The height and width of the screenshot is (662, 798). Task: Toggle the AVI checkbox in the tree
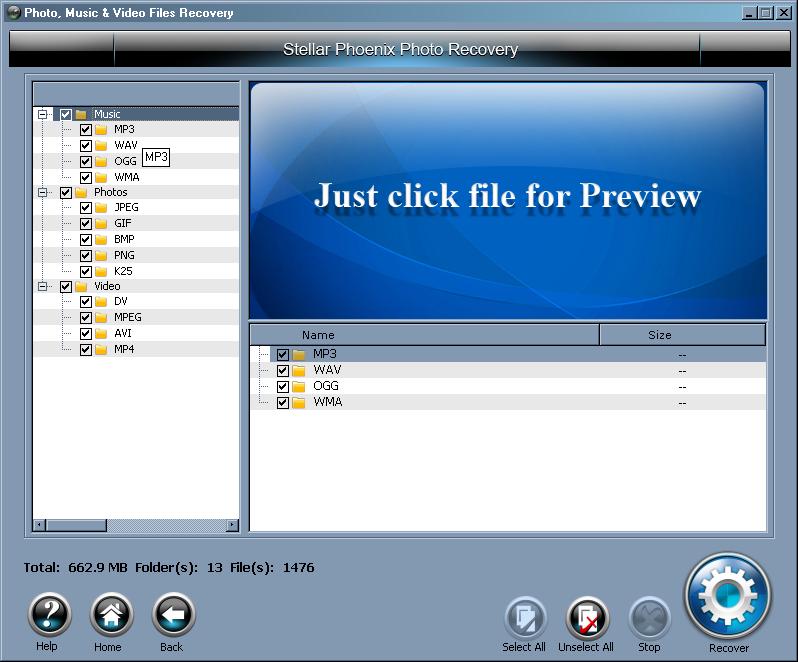pos(86,334)
